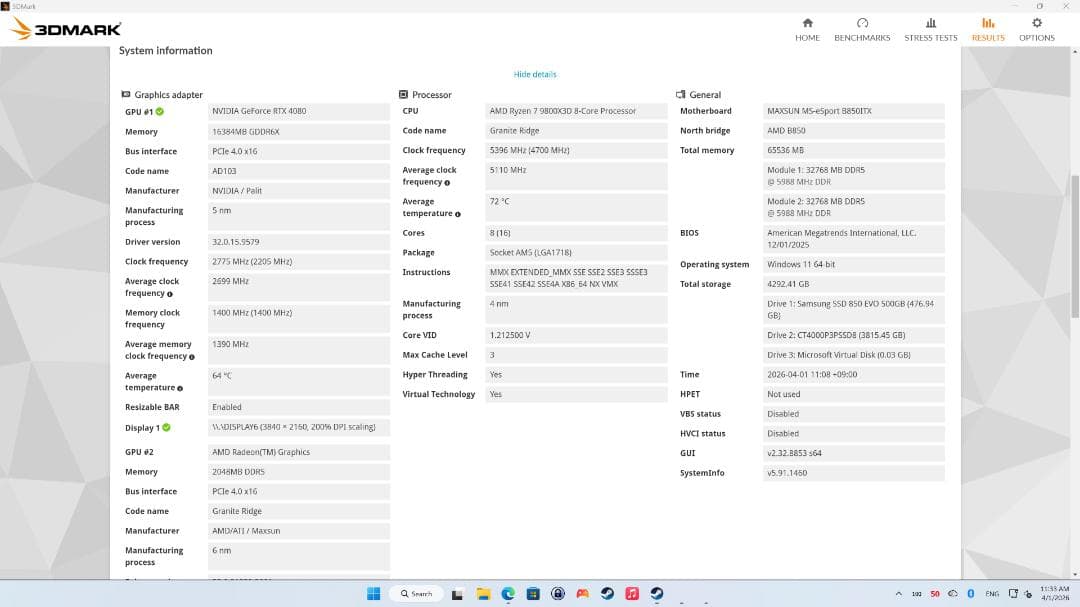Click the Time 2026-04-01 11:08 value
This screenshot has height=607, width=1080.
pyautogui.click(x=853, y=375)
